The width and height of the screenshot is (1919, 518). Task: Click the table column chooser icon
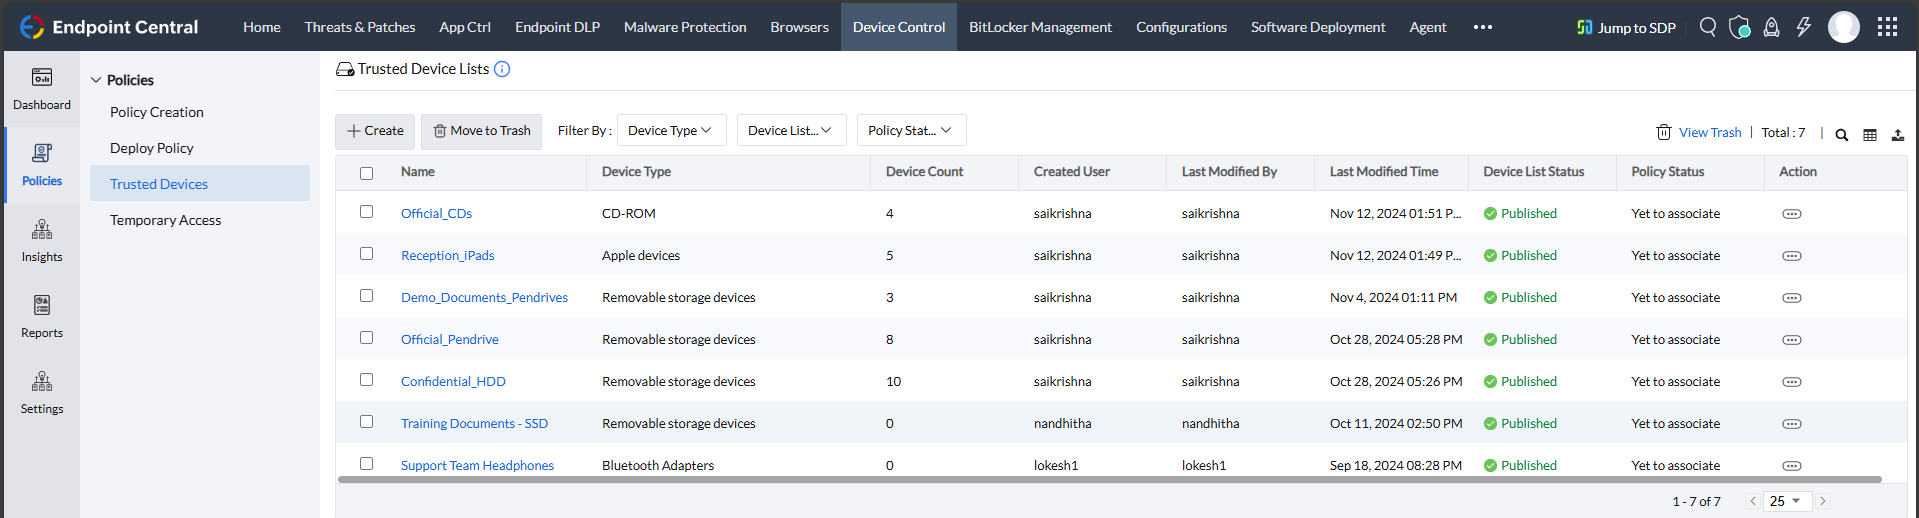[x=1870, y=135]
